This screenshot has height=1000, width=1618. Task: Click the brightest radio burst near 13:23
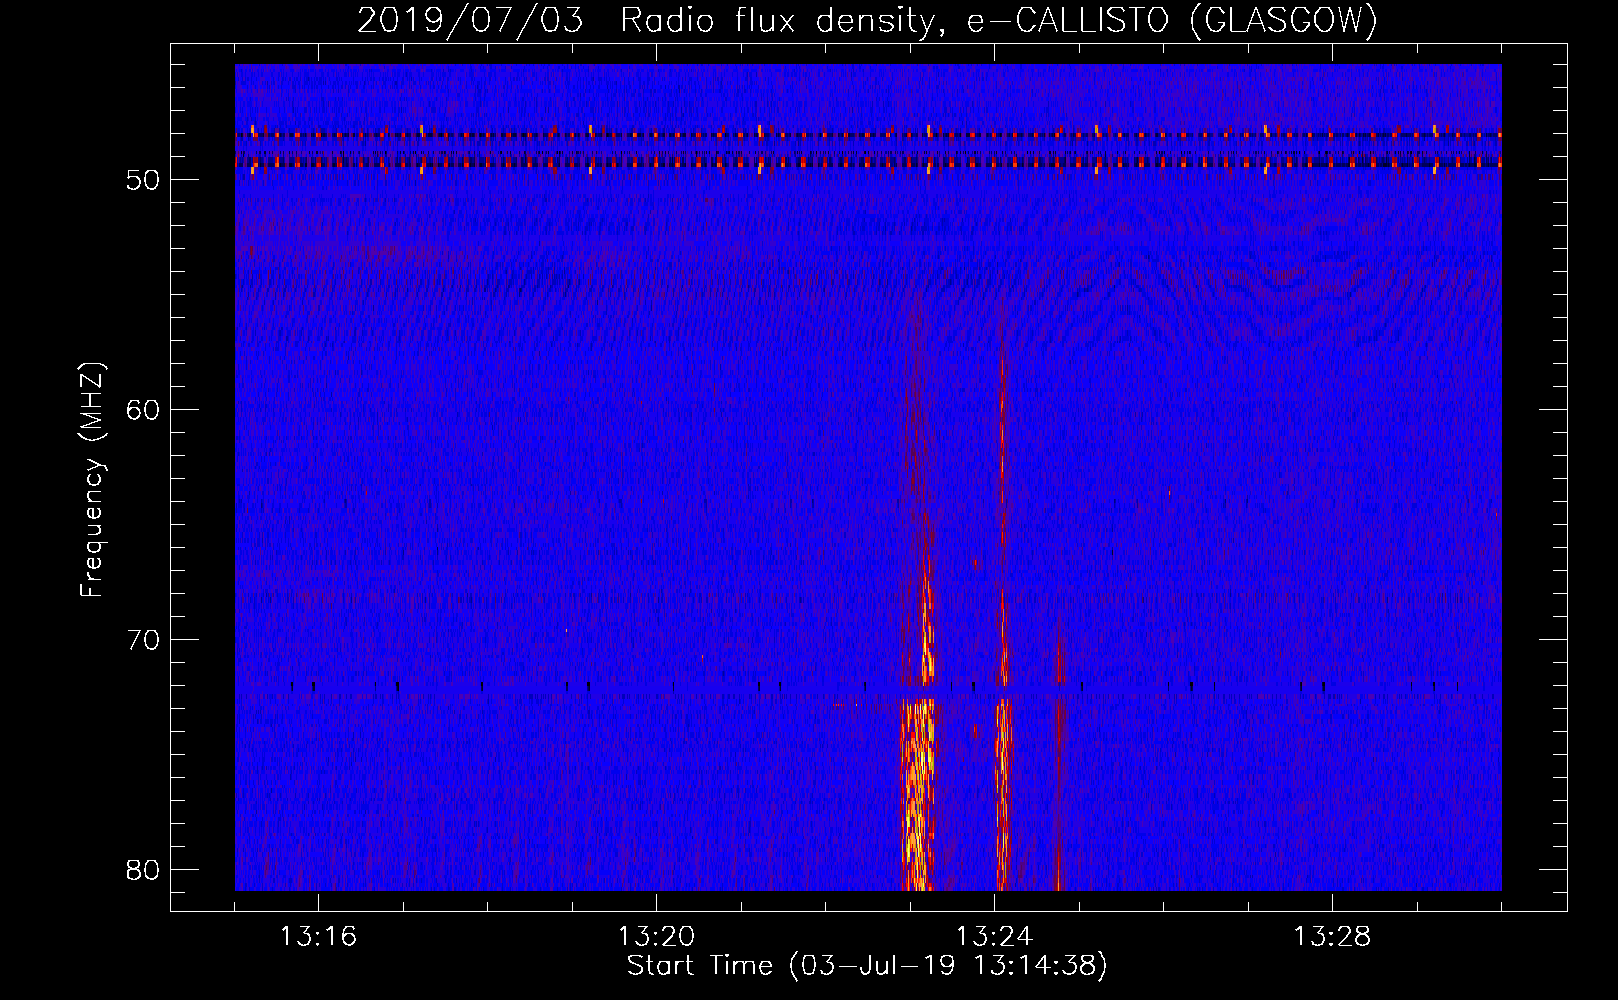tap(917, 795)
